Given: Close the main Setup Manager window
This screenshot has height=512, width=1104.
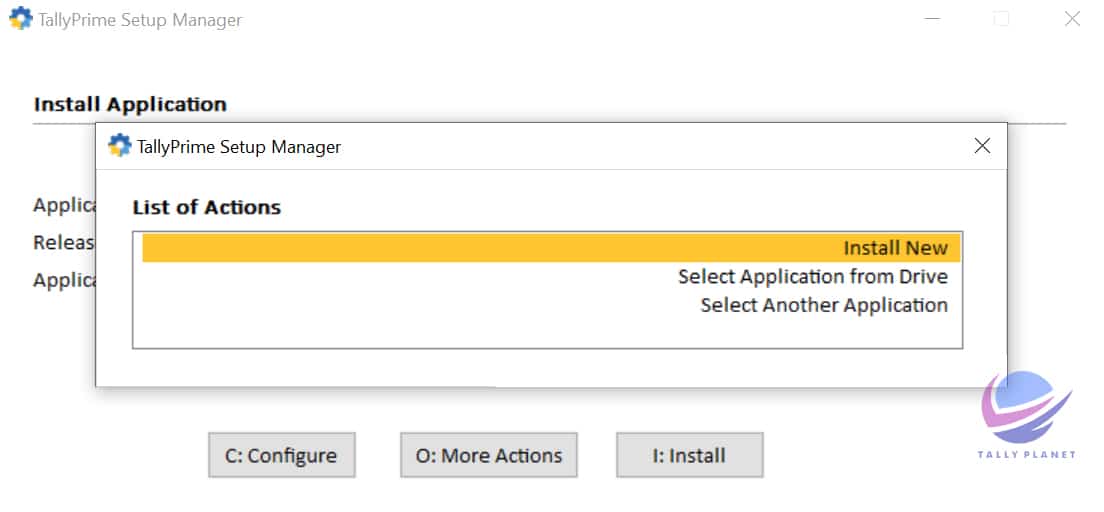Looking at the screenshot, I should click(x=1072, y=19).
